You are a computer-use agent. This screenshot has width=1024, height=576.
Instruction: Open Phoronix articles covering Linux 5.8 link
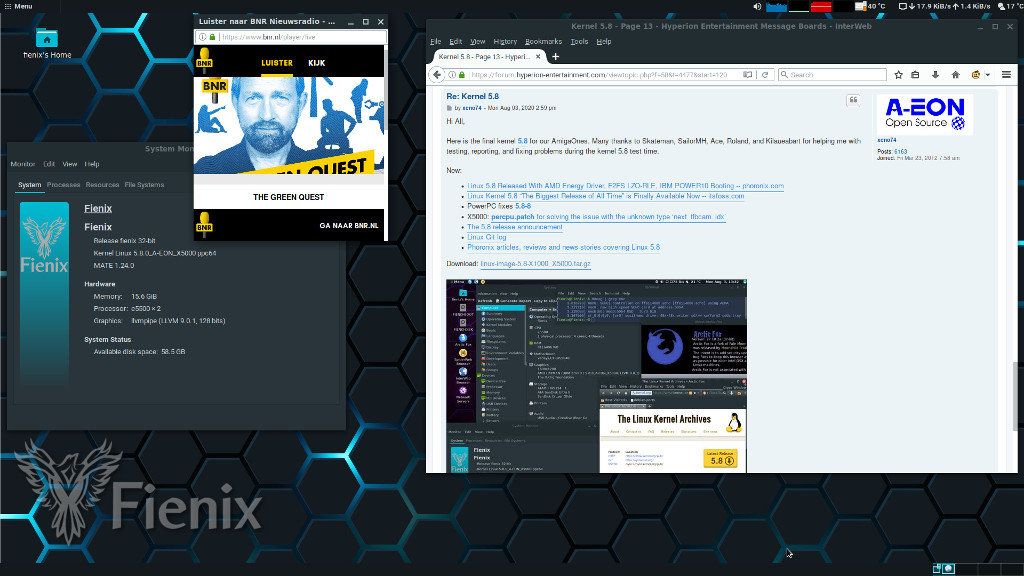point(564,248)
